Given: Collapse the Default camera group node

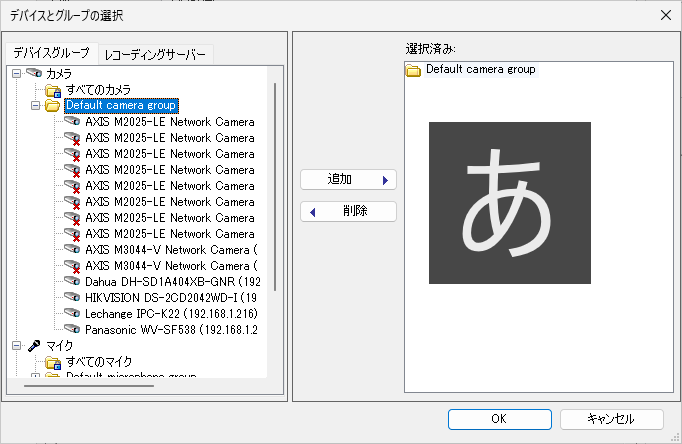Looking at the screenshot, I should click(x=36, y=106).
